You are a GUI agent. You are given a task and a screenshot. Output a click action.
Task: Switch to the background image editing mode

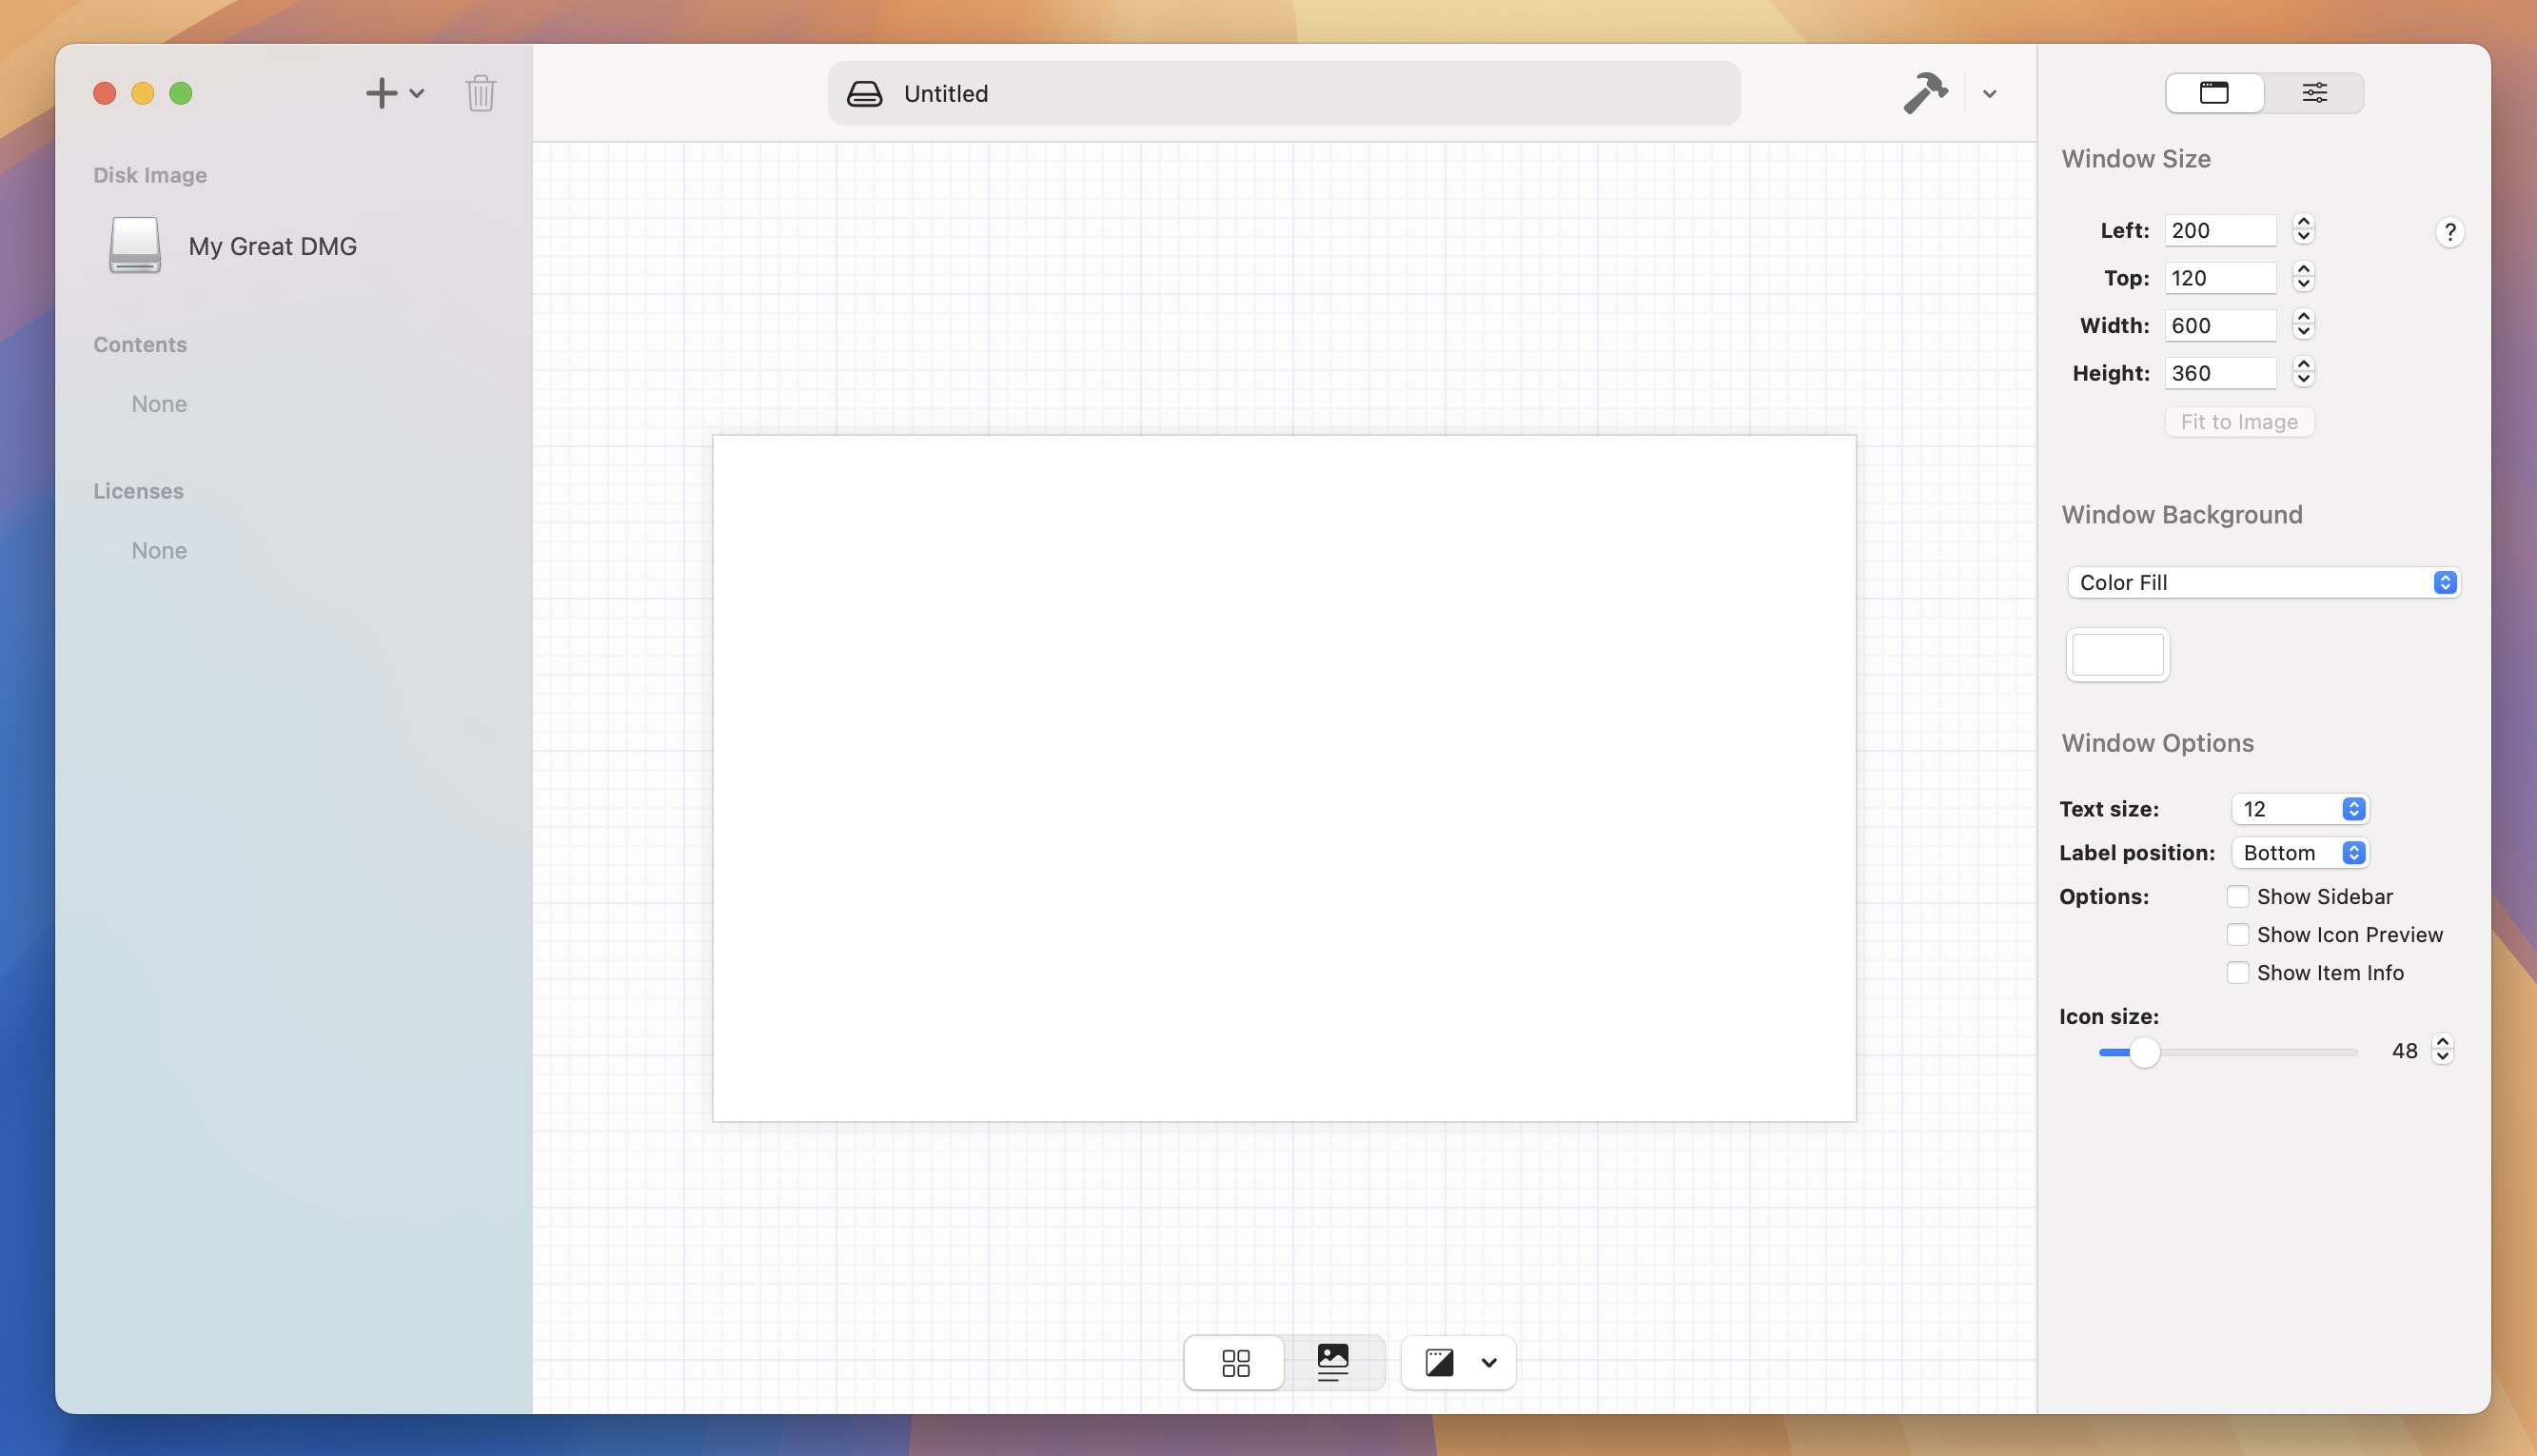[x=1335, y=1362]
